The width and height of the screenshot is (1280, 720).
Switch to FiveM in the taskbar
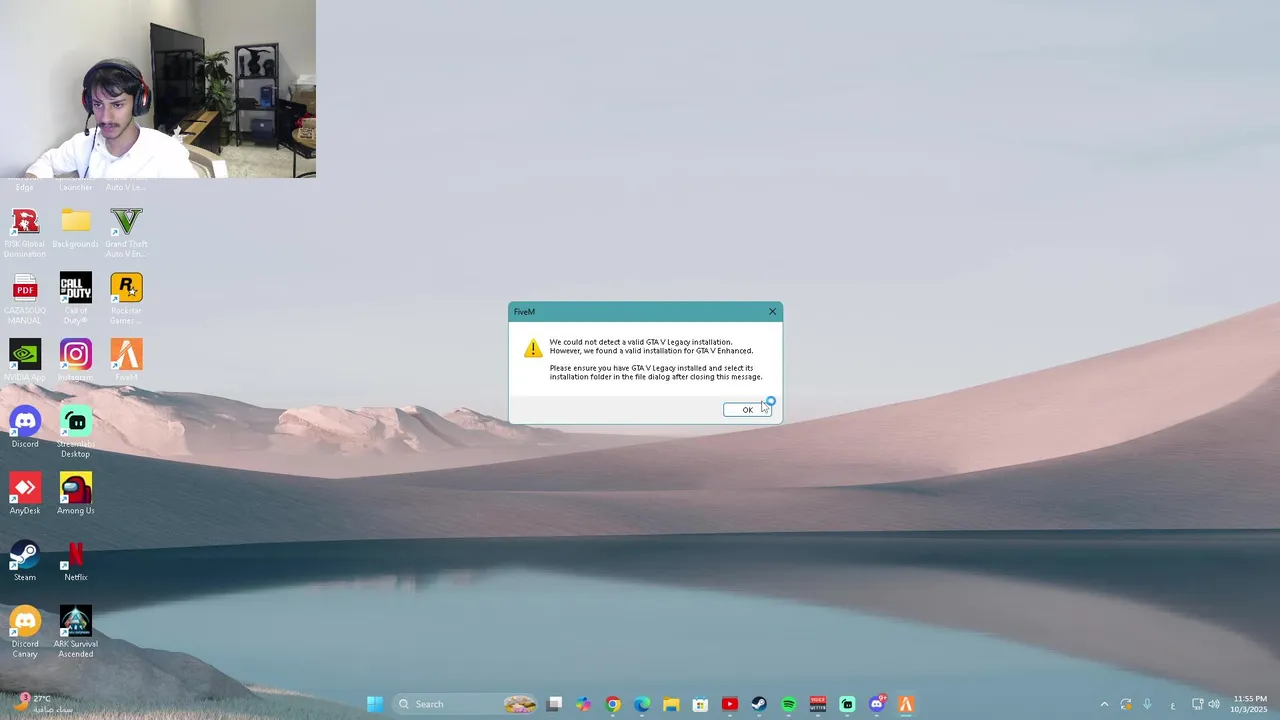pyautogui.click(x=906, y=704)
